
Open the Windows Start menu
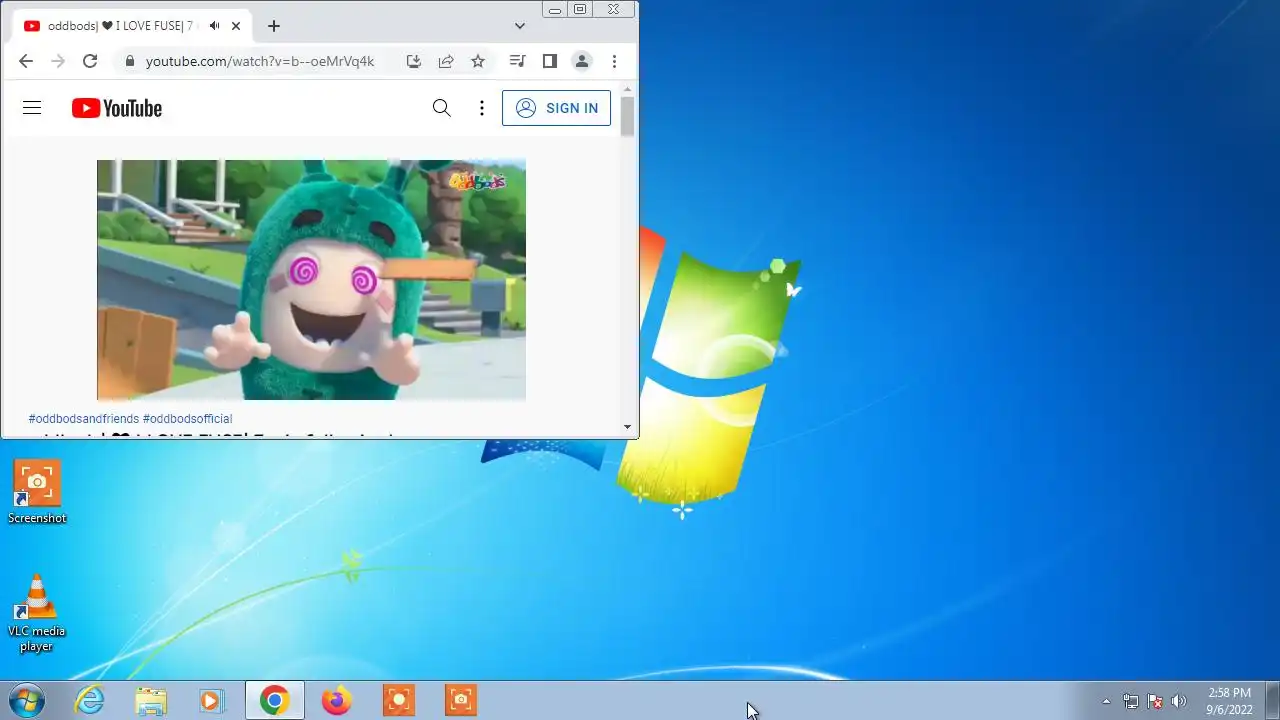tap(26, 700)
